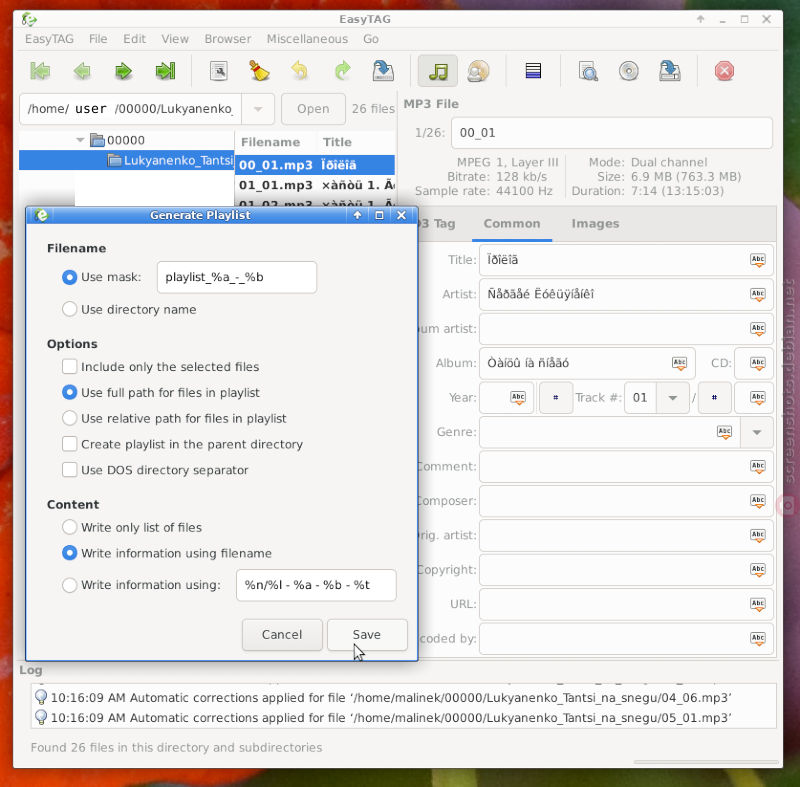The height and width of the screenshot is (787, 800).
Task: Save files with the toolbar save icon
Action: coord(383,71)
